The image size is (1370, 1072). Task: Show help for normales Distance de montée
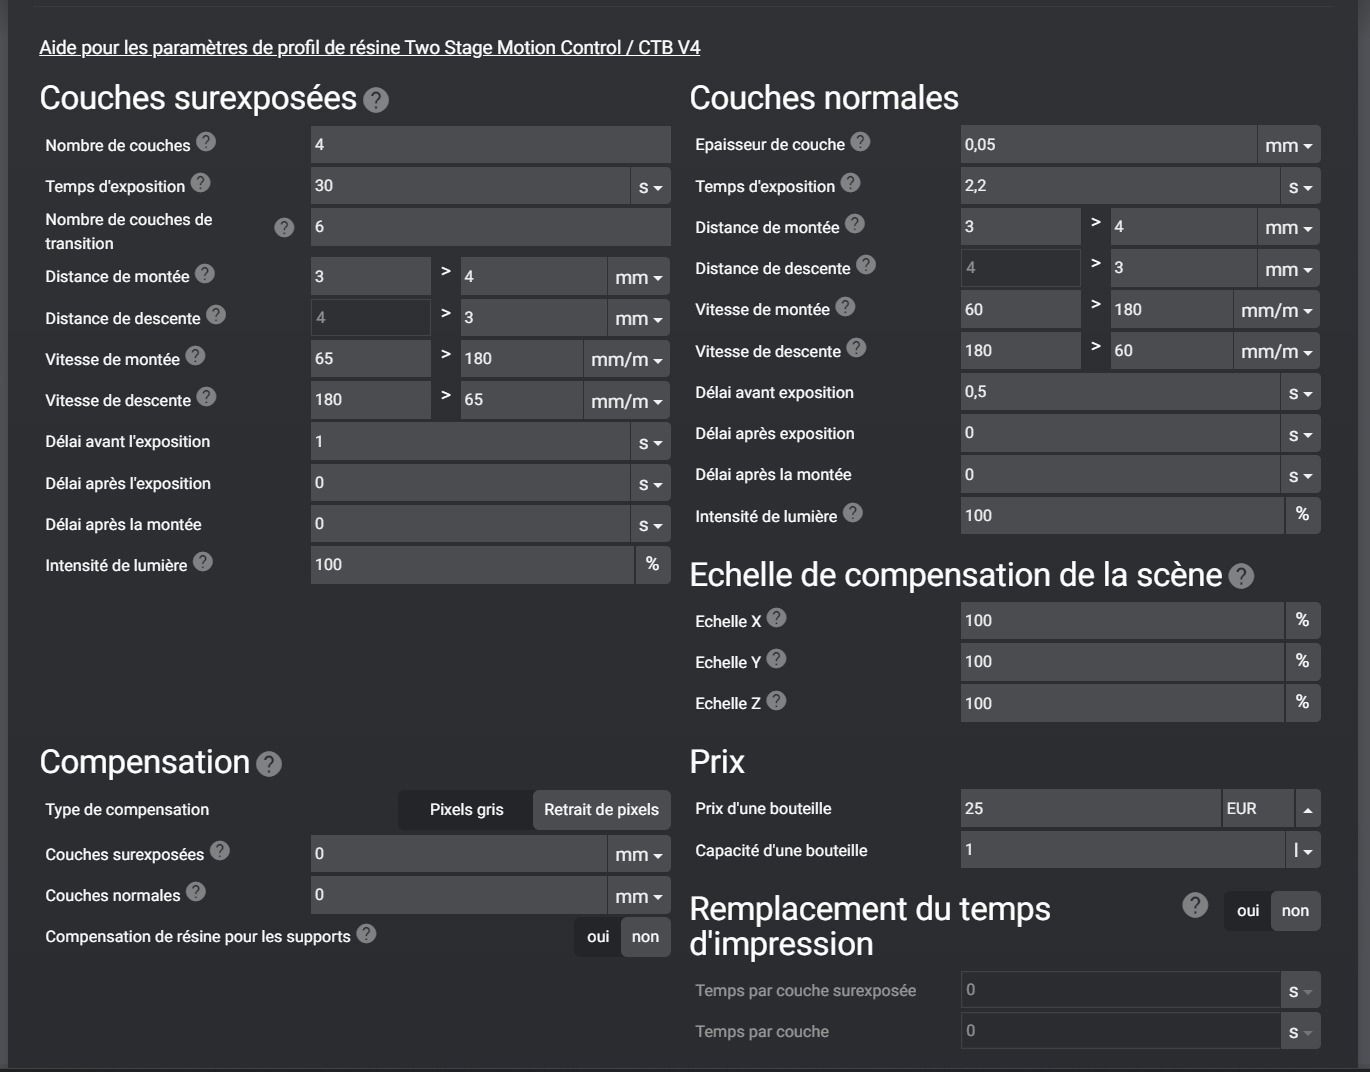pos(855,224)
